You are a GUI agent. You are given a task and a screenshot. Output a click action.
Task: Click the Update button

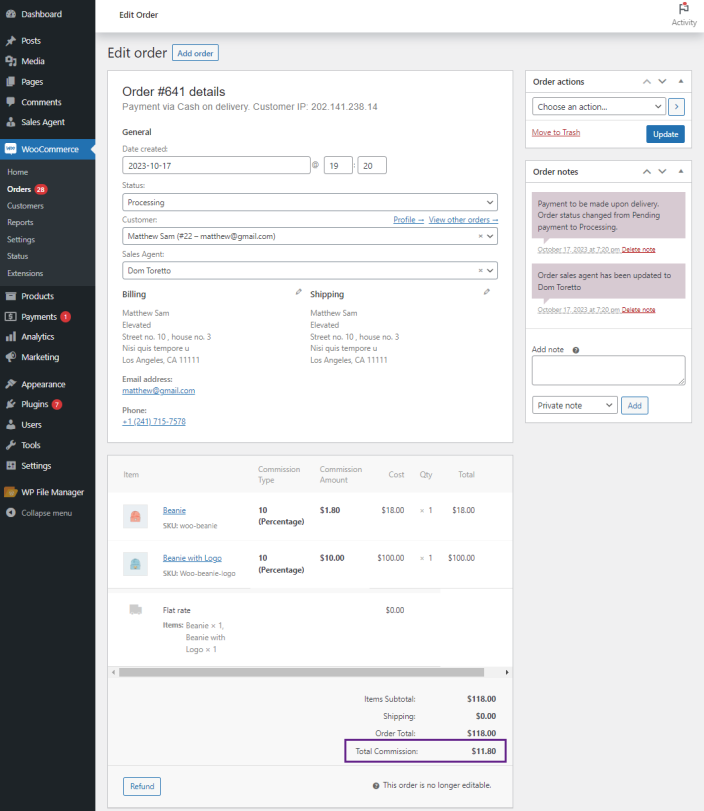[x=665, y=134]
